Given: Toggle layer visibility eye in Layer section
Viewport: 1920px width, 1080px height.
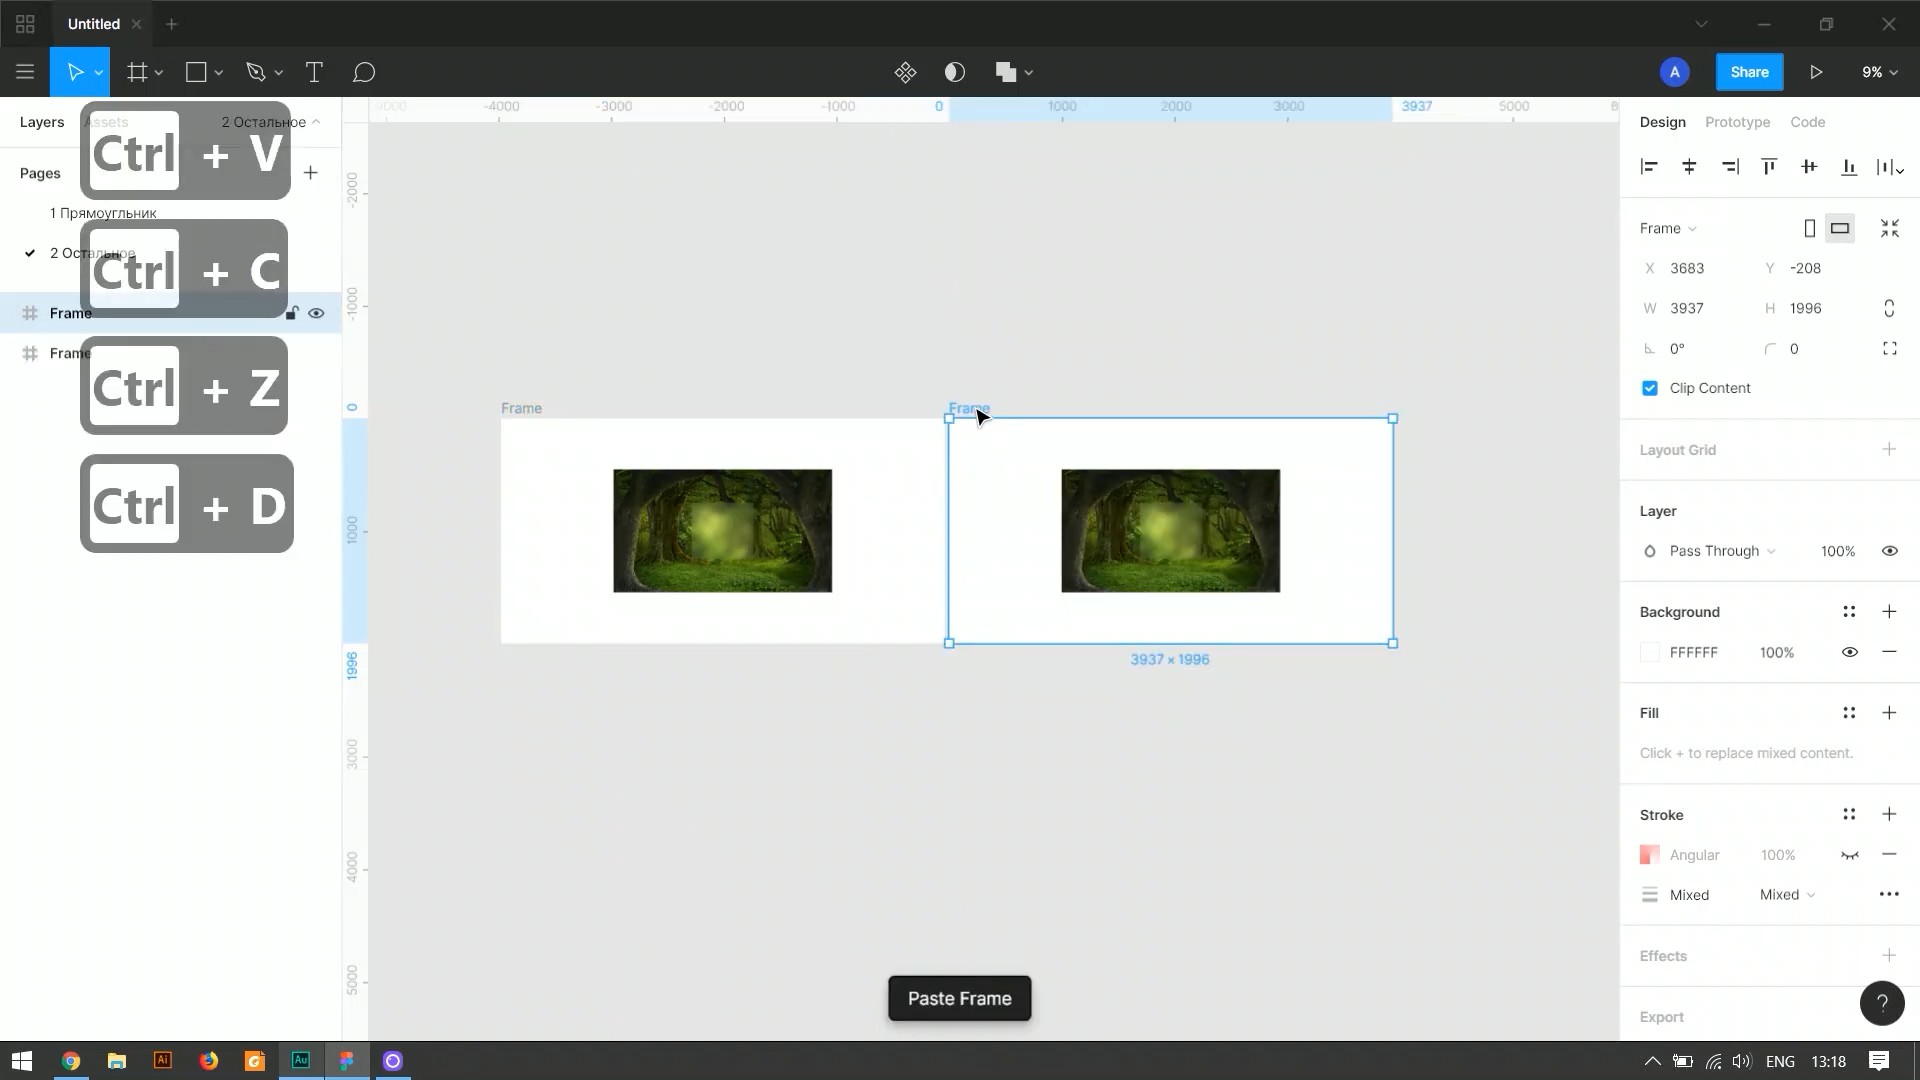Looking at the screenshot, I should [1889, 551].
